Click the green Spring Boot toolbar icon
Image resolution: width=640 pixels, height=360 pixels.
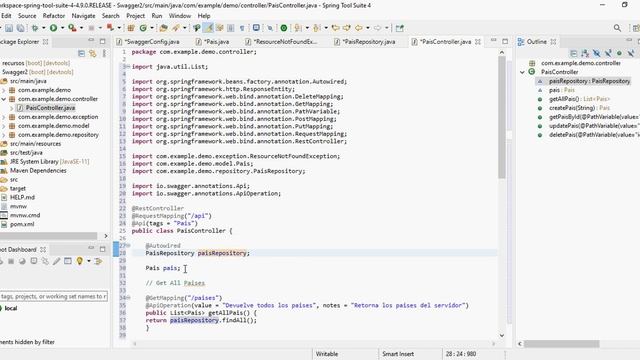(284, 28)
